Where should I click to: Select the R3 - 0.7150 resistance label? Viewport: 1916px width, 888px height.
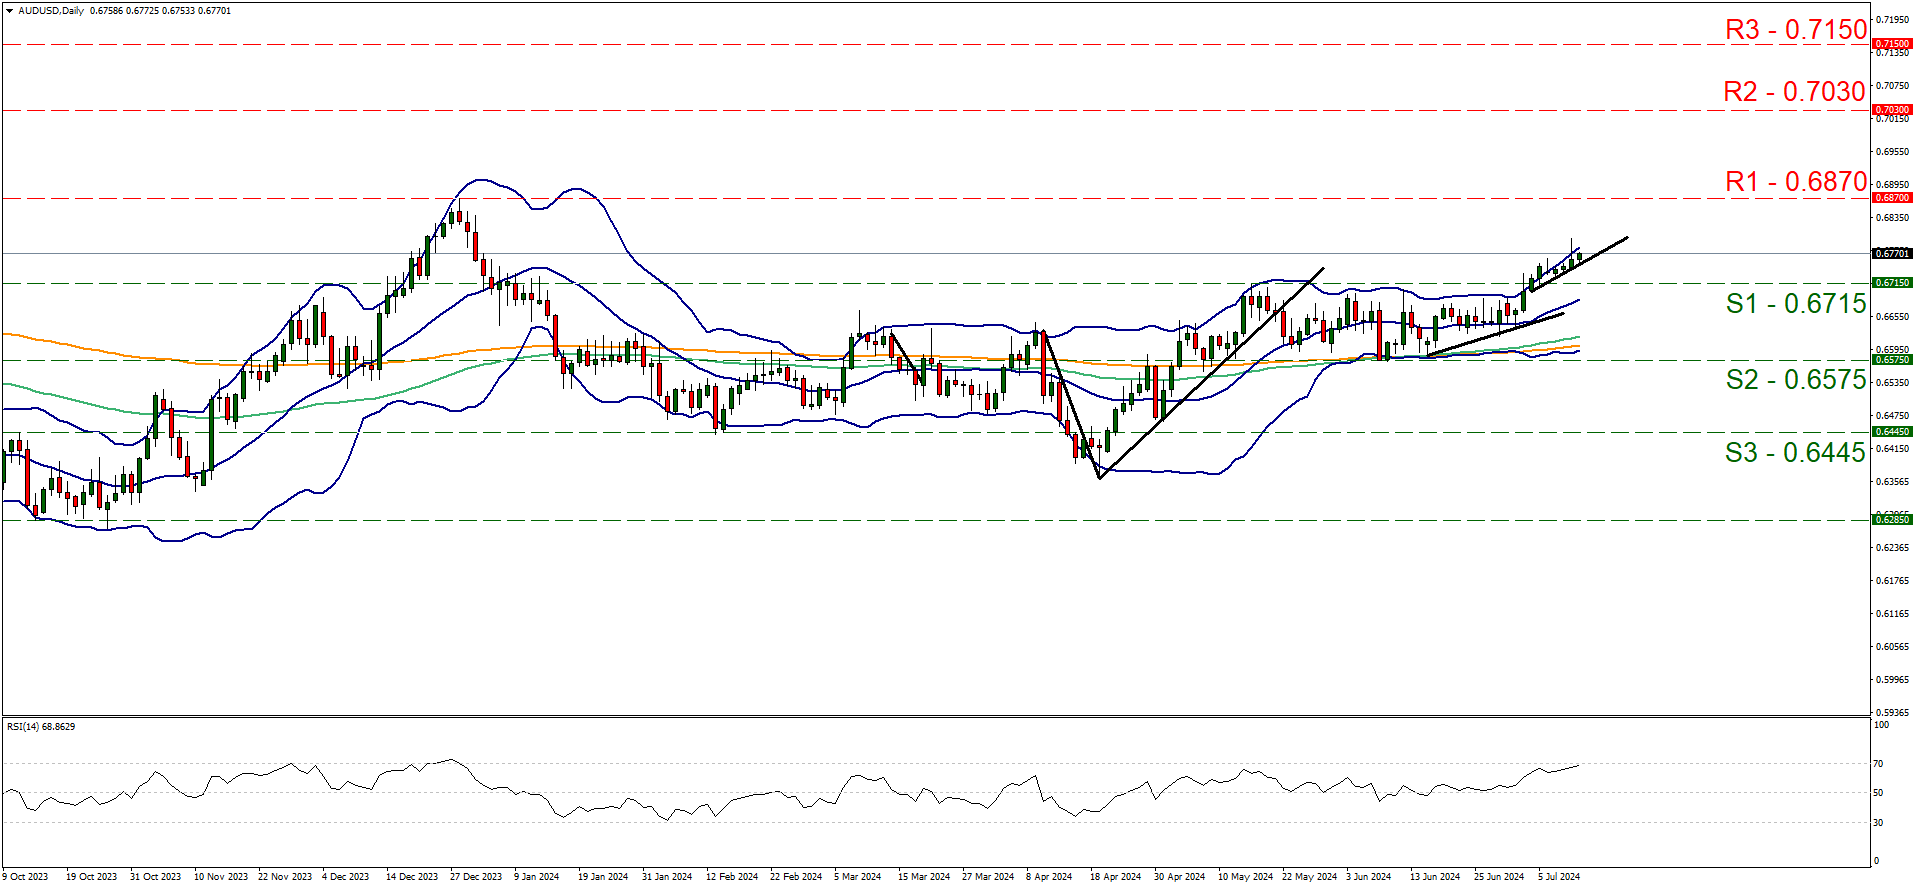pyautogui.click(x=1796, y=30)
